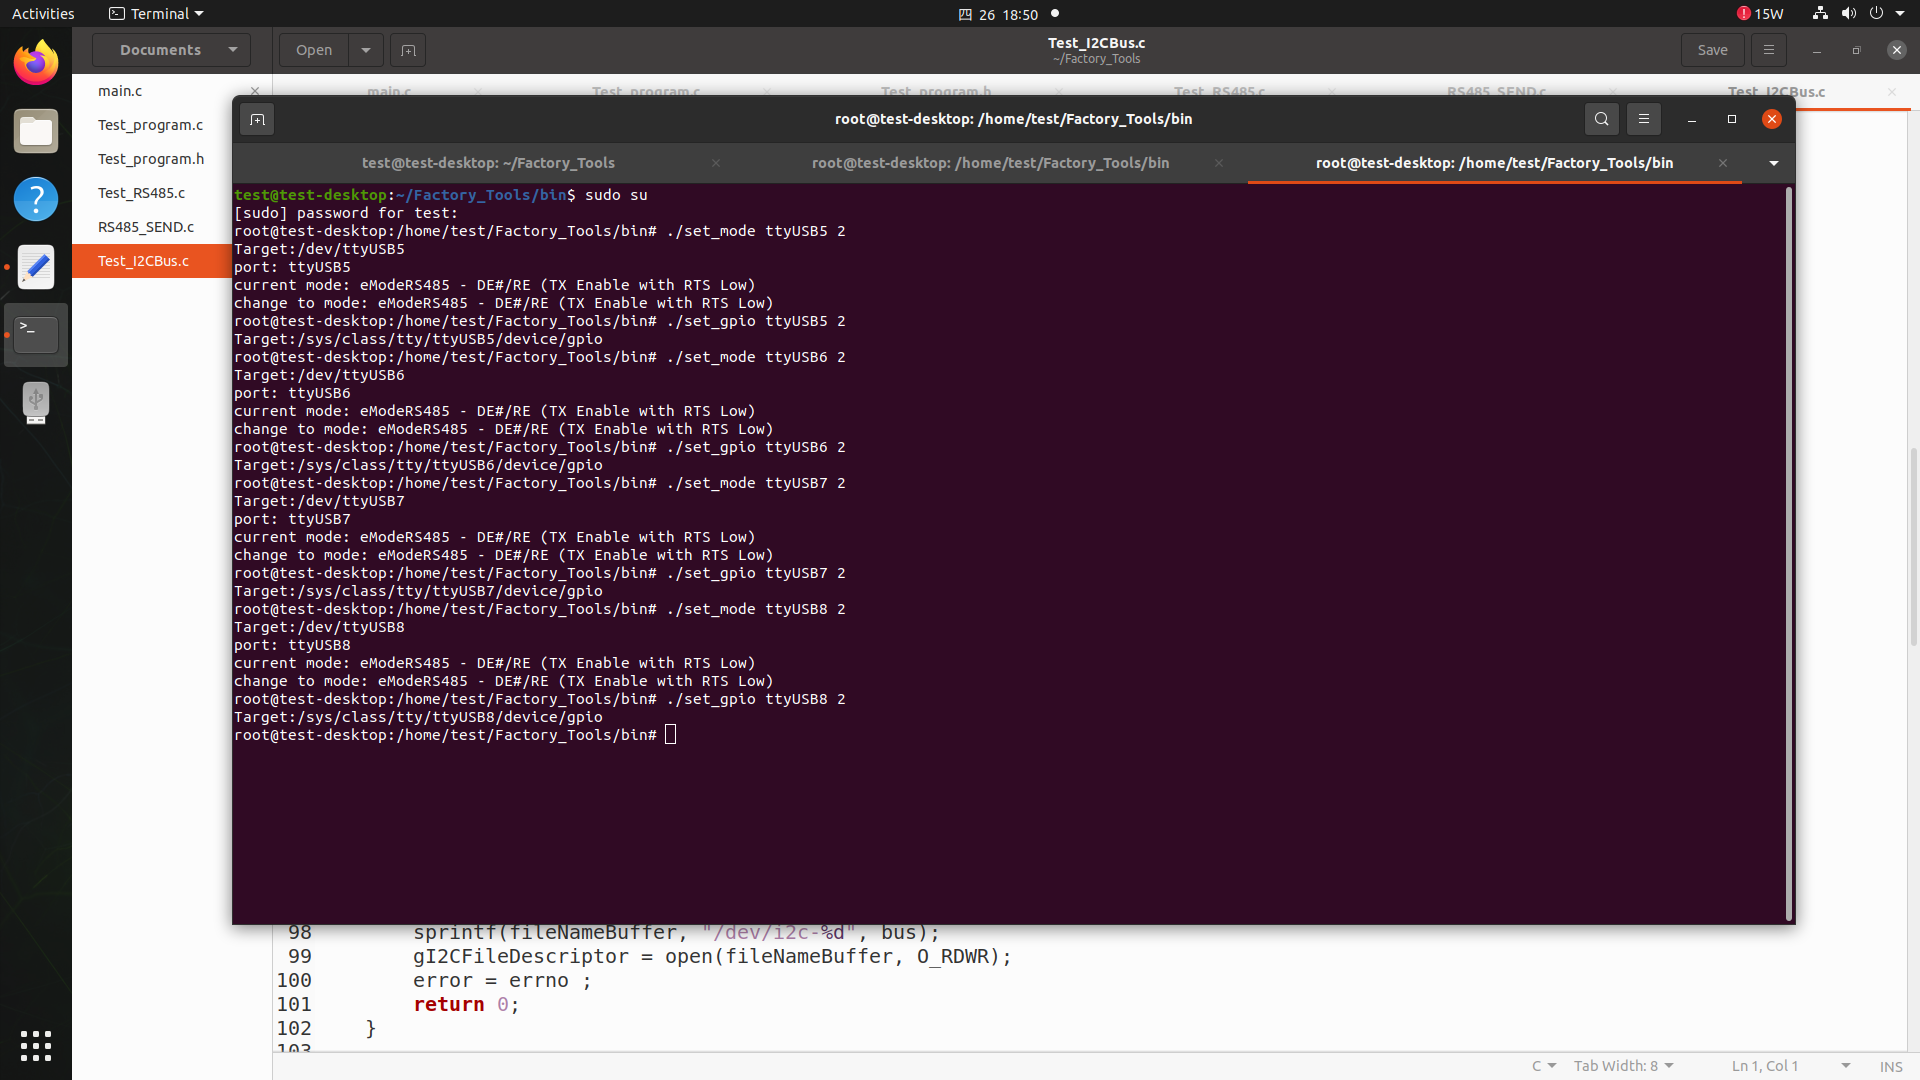
Task: Toggle overwrite mode via the INS indicator
Action: (1892, 1066)
